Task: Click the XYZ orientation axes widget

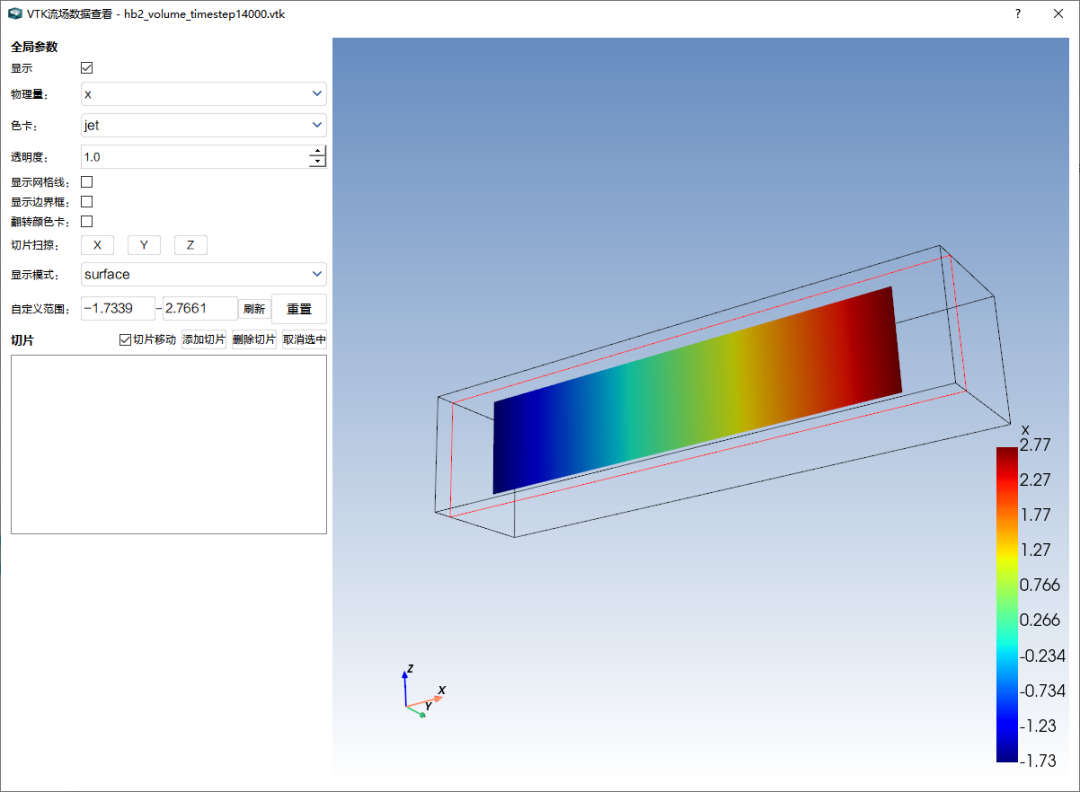Action: click(423, 692)
